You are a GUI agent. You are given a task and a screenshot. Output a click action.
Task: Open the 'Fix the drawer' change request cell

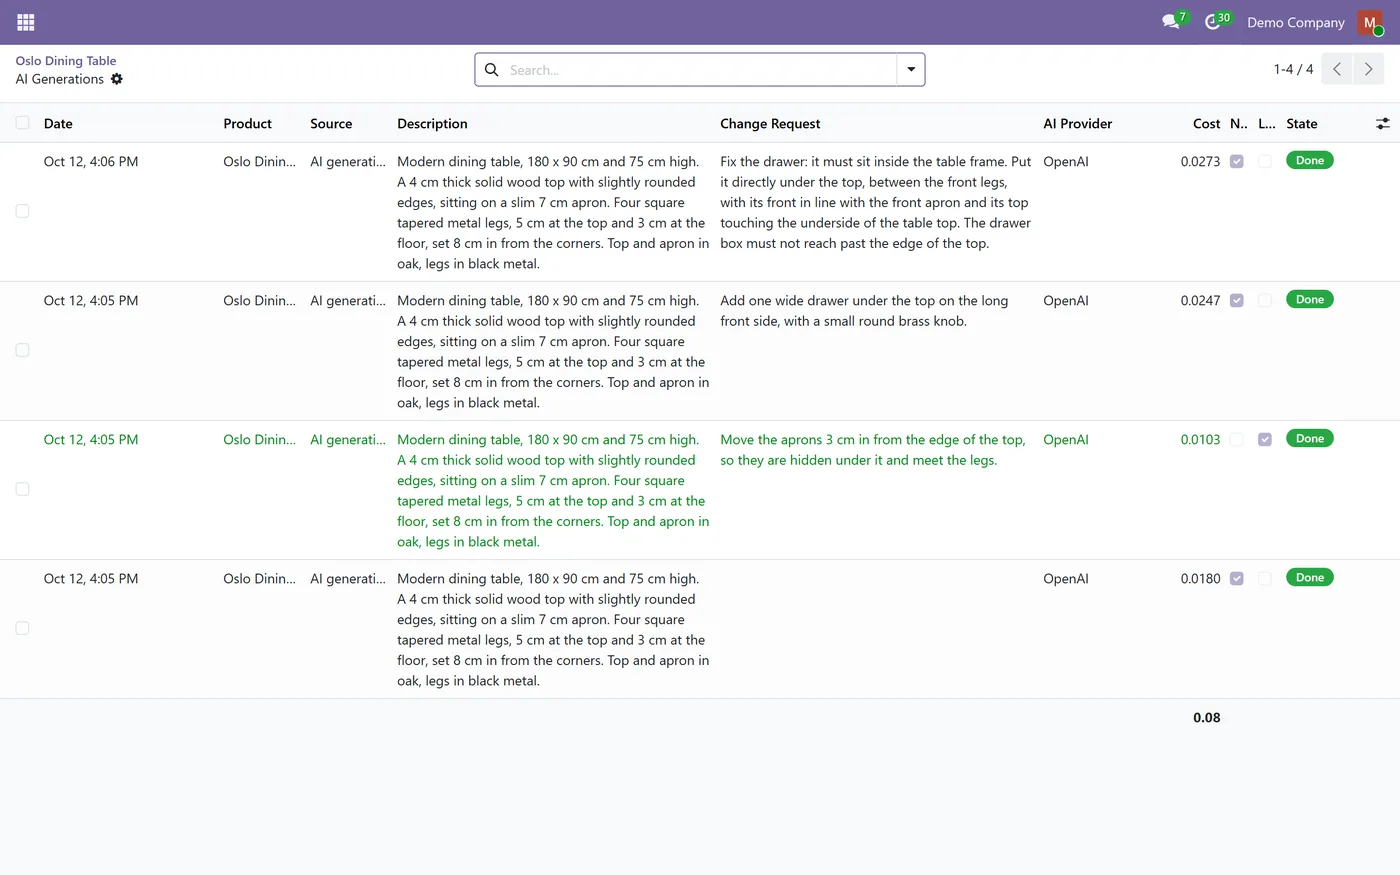[876, 202]
